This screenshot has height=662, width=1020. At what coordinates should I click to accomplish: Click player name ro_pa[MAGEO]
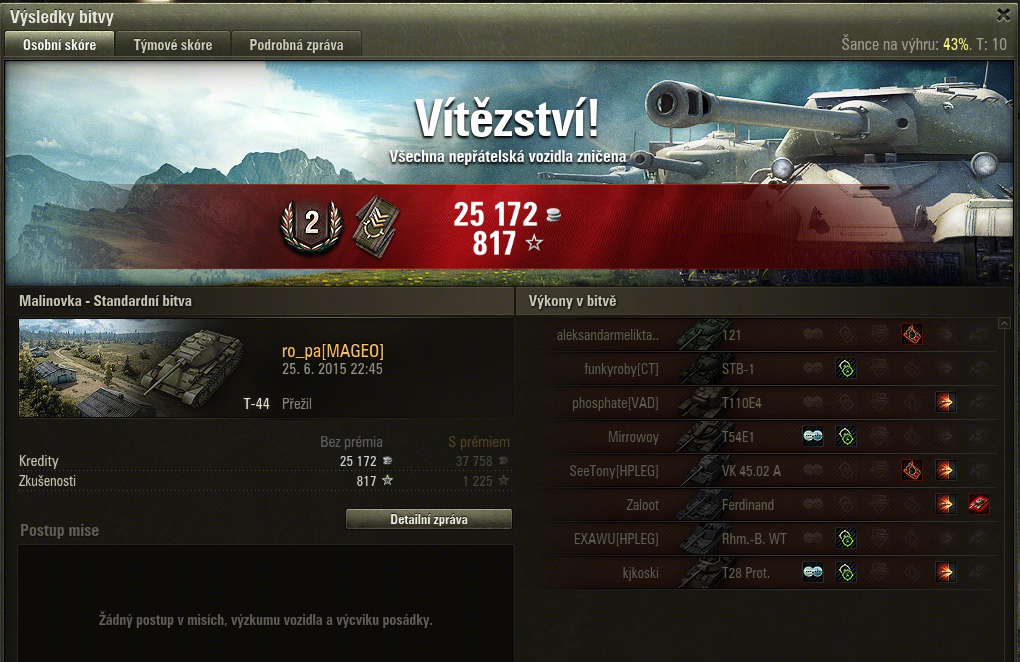click(x=332, y=351)
